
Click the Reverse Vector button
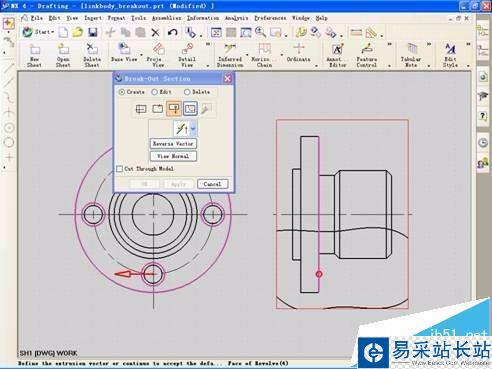point(173,144)
